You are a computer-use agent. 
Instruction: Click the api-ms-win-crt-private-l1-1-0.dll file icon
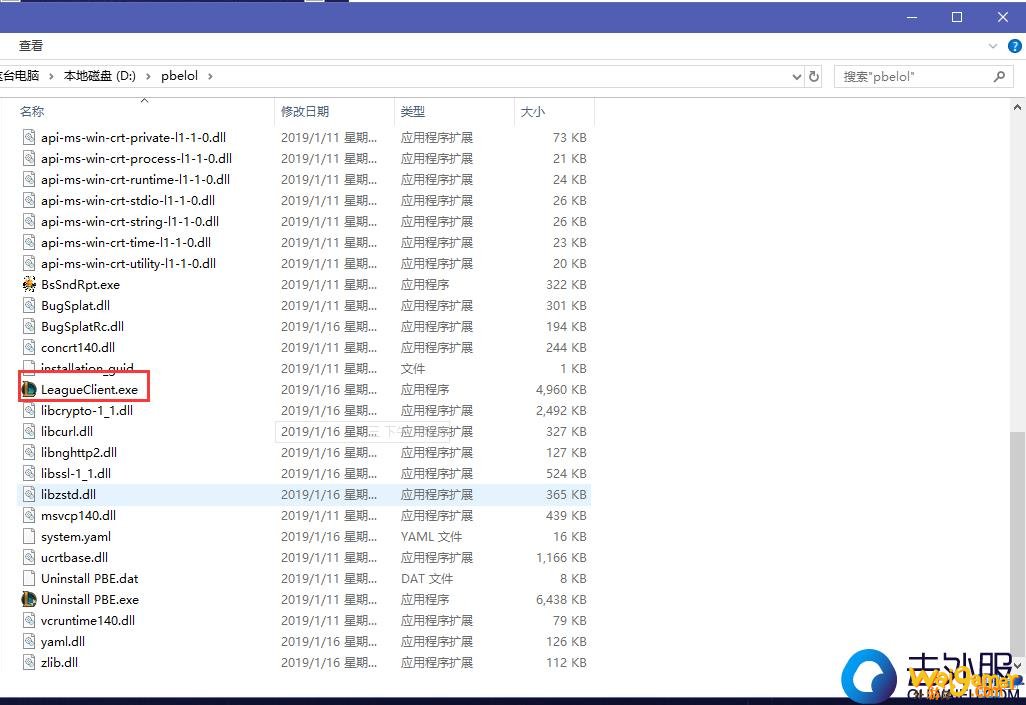tap(29, 137)
